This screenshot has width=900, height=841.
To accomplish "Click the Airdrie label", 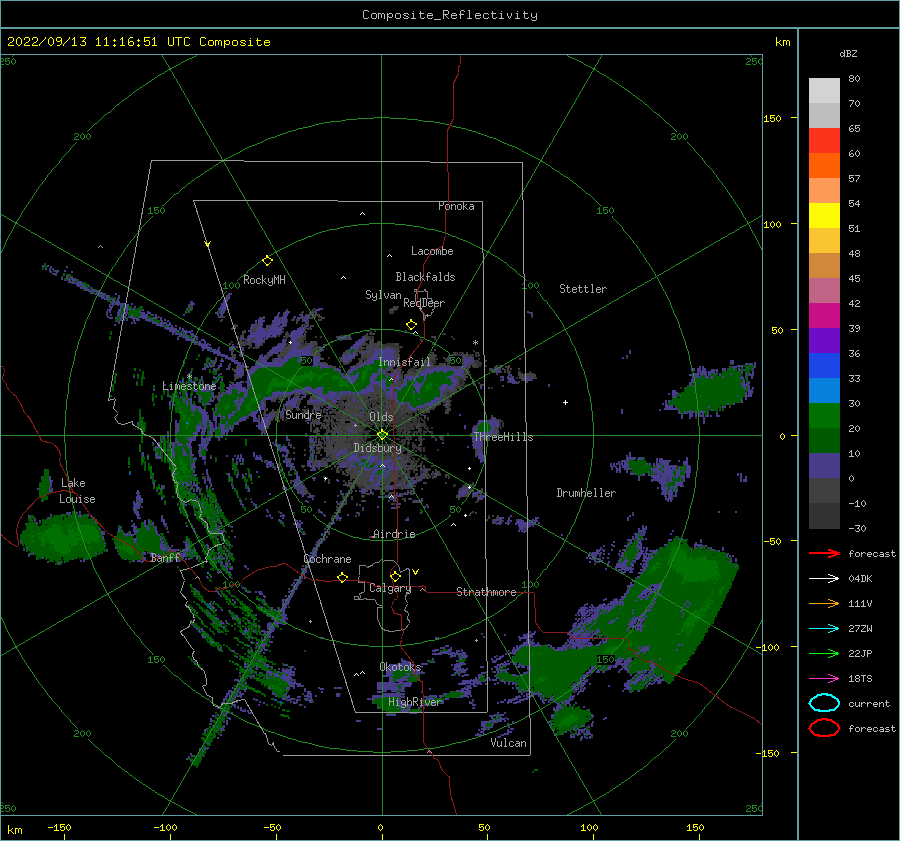I will click(394, 534).
